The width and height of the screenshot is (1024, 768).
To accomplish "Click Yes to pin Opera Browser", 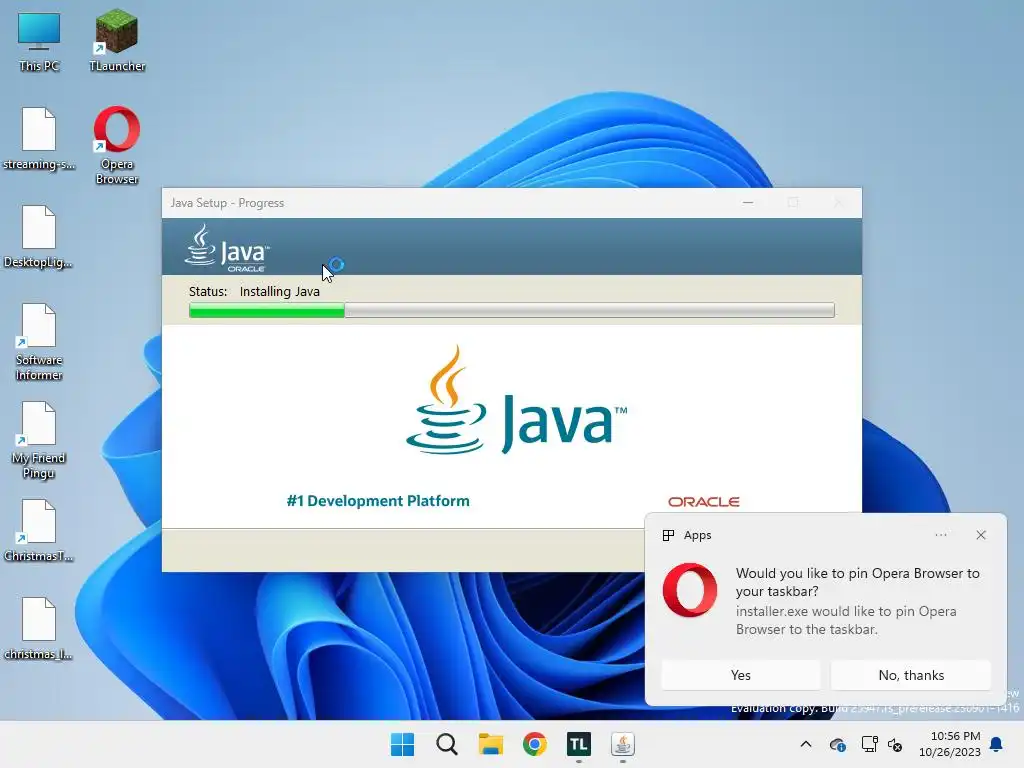I will point(741,675).
